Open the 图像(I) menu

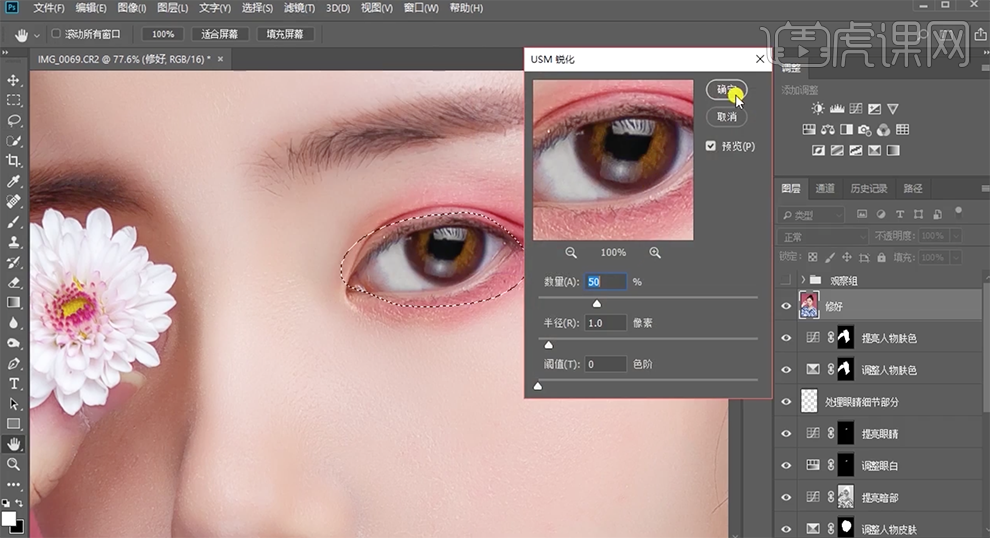(131, 8)
